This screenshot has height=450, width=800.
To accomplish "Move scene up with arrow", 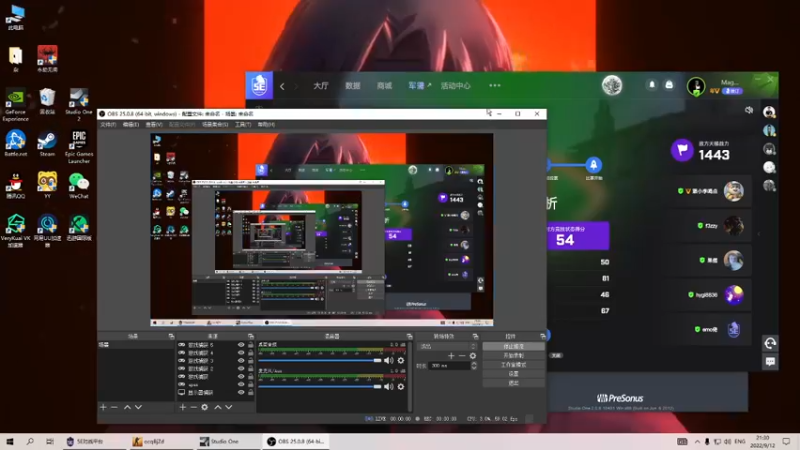I will coord(127,407).
